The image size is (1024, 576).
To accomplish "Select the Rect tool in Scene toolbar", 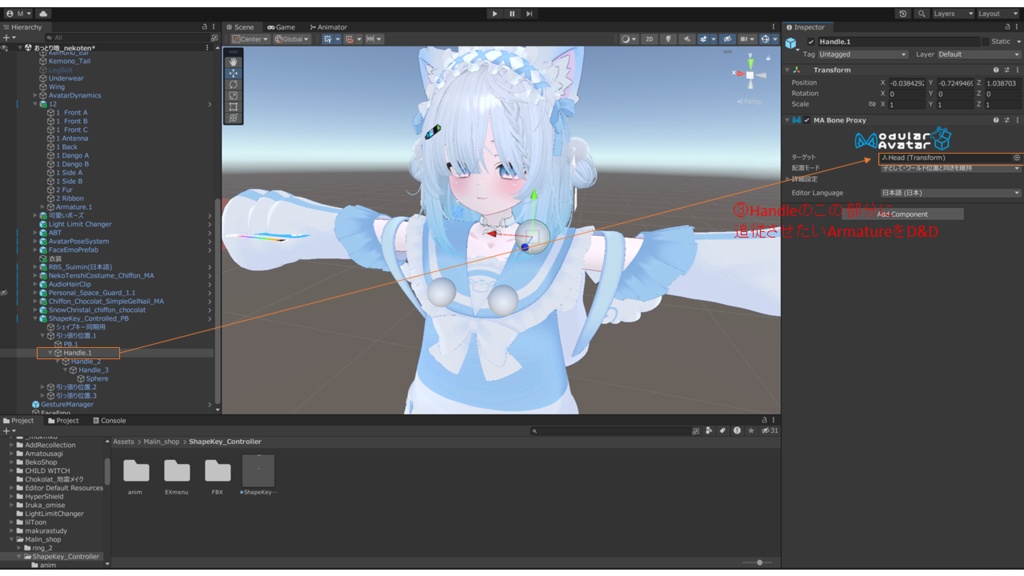I will pos(233,106).
